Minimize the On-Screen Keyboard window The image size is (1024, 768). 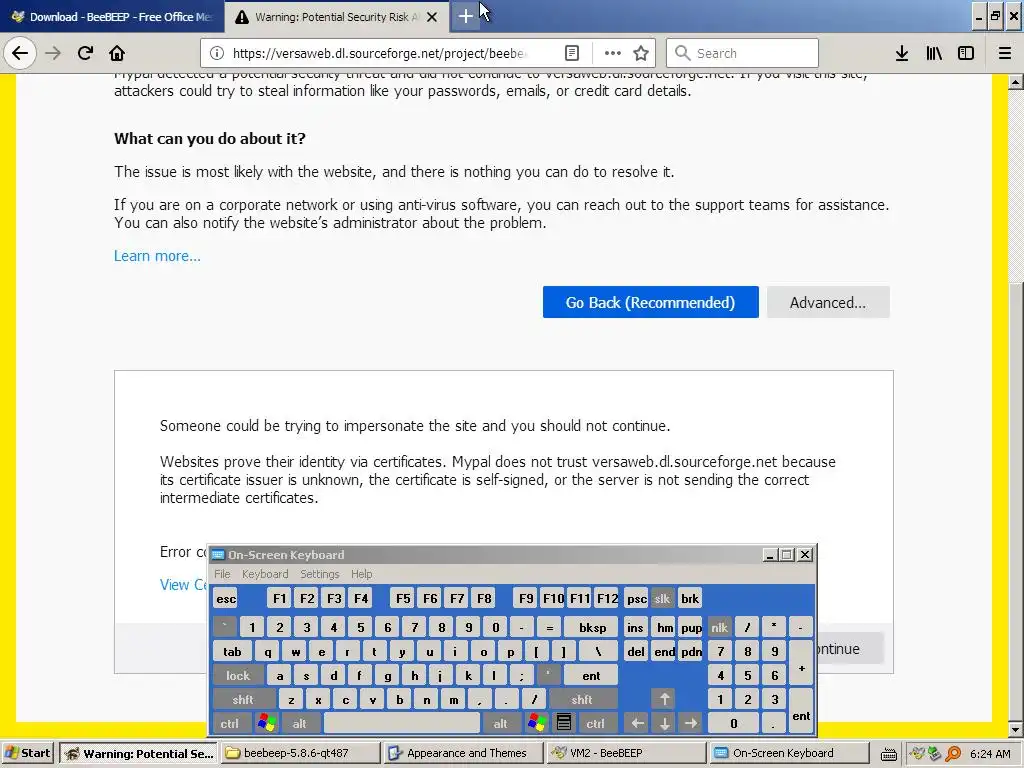pyautogui.click(x=769, y=555)
